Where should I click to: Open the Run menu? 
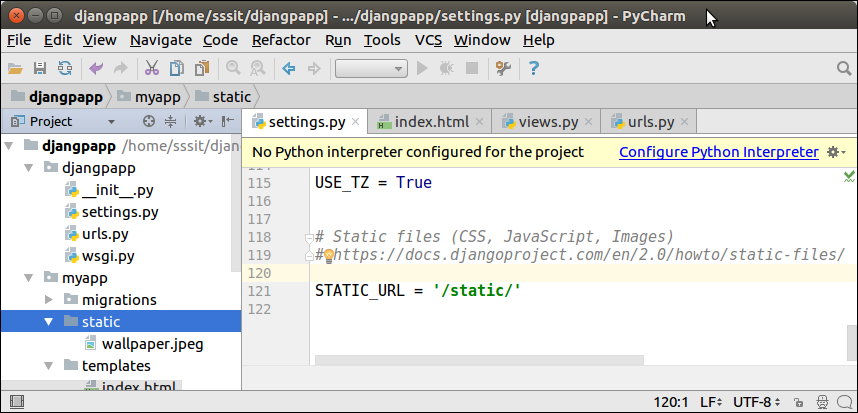point(338,40)
